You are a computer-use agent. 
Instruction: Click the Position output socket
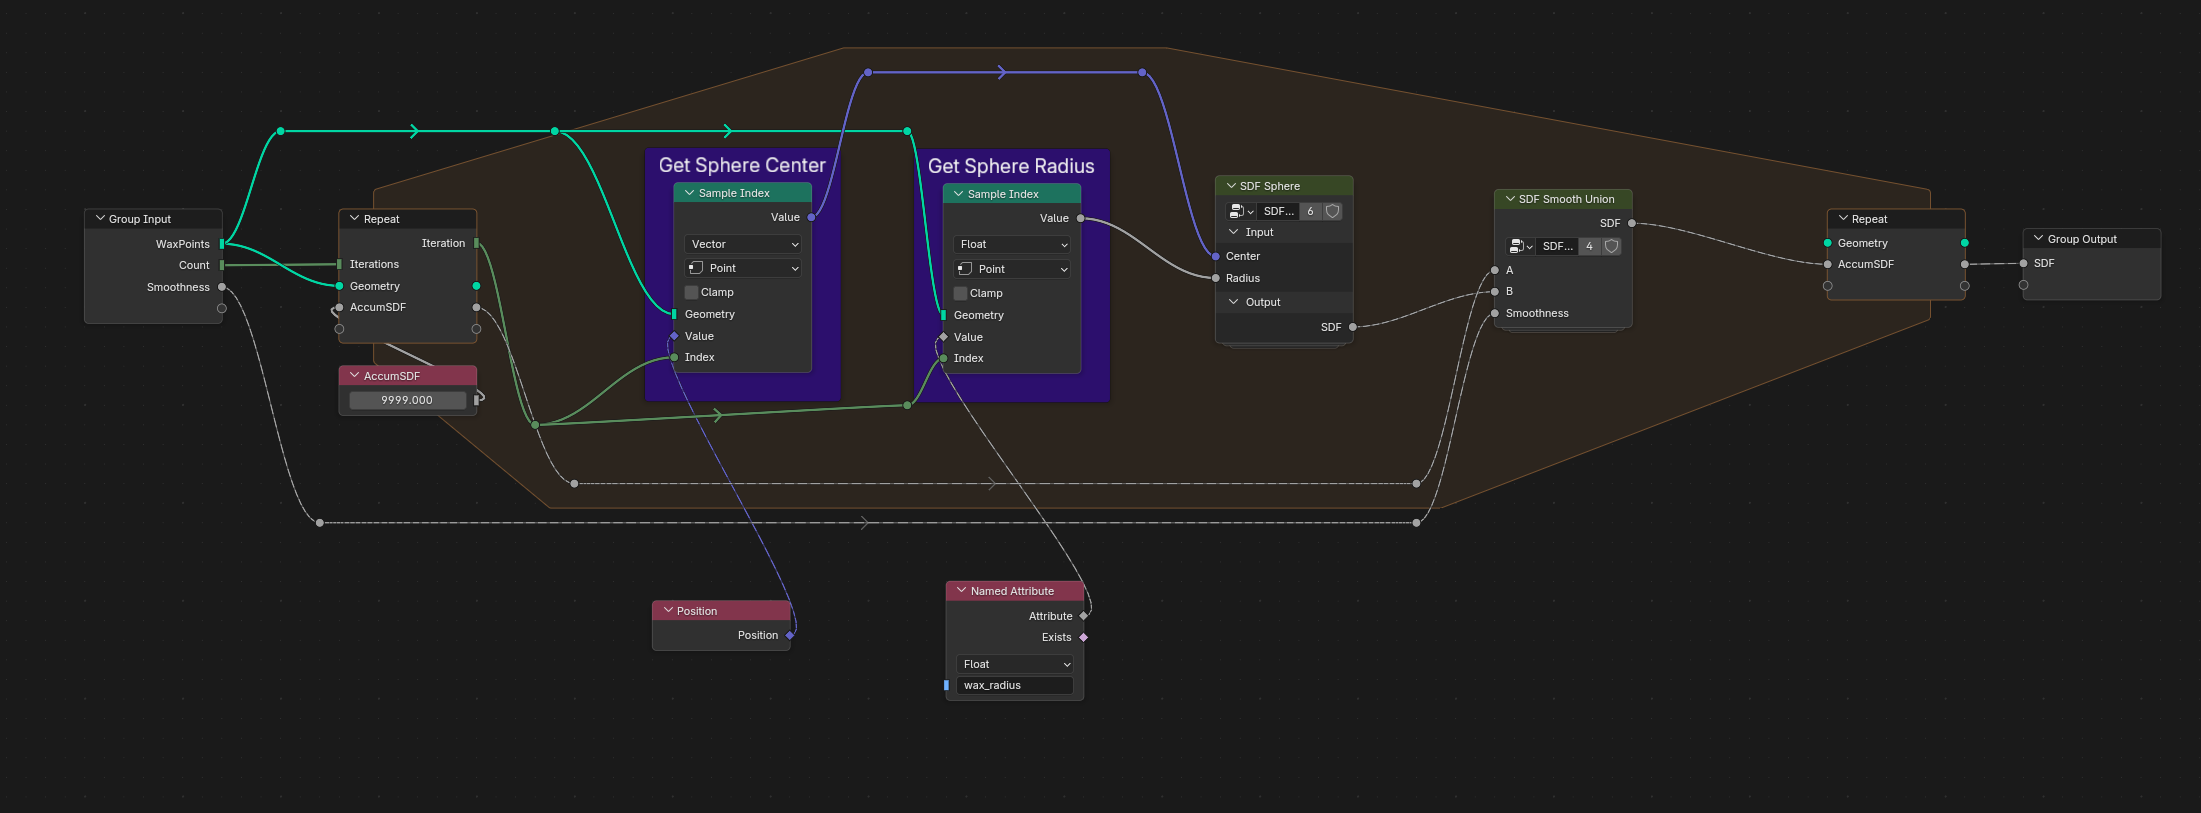tap(790, 635)
